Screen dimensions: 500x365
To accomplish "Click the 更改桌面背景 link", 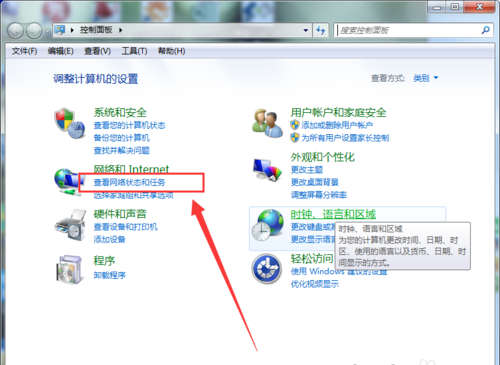I will [315, 182].
